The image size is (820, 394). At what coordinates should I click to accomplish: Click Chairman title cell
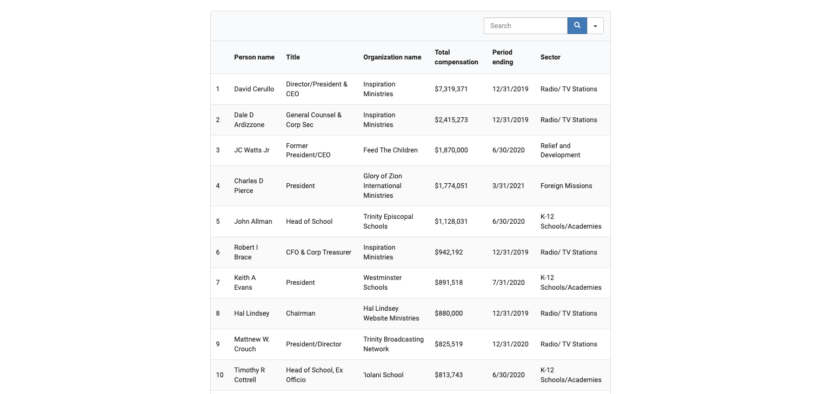coord(301,313)
